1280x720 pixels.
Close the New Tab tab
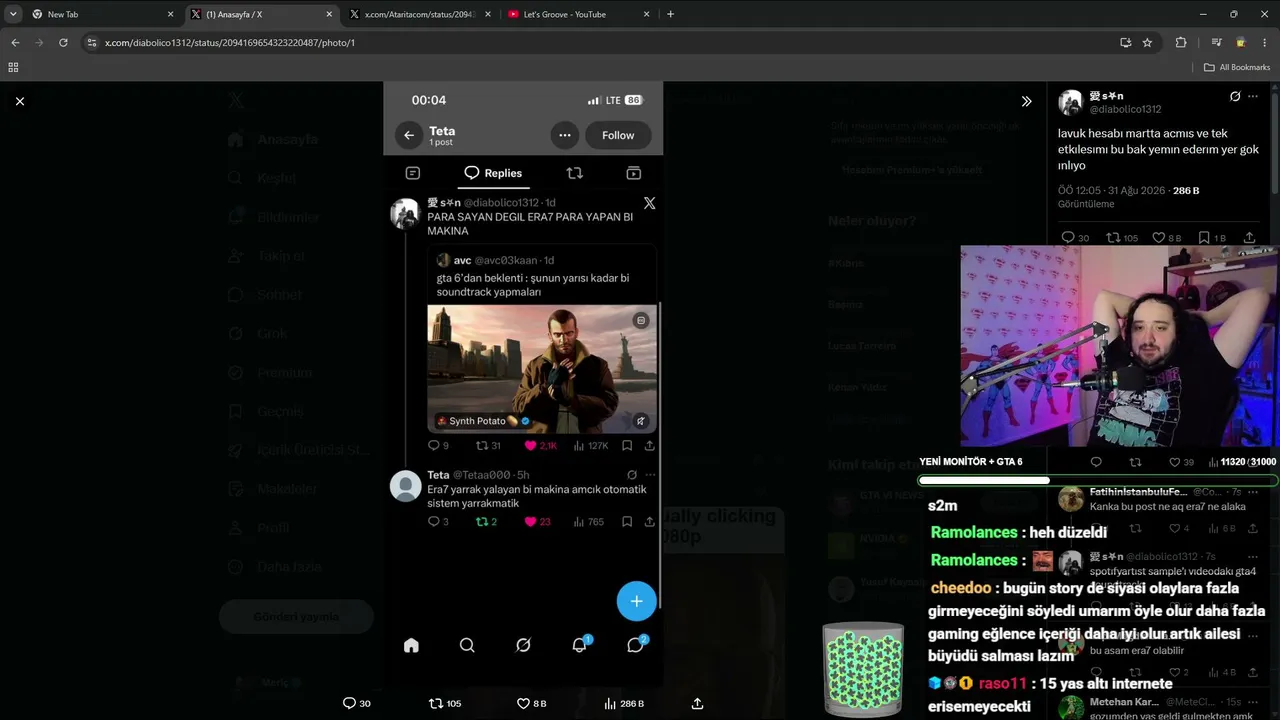click(x=170, y=14)
